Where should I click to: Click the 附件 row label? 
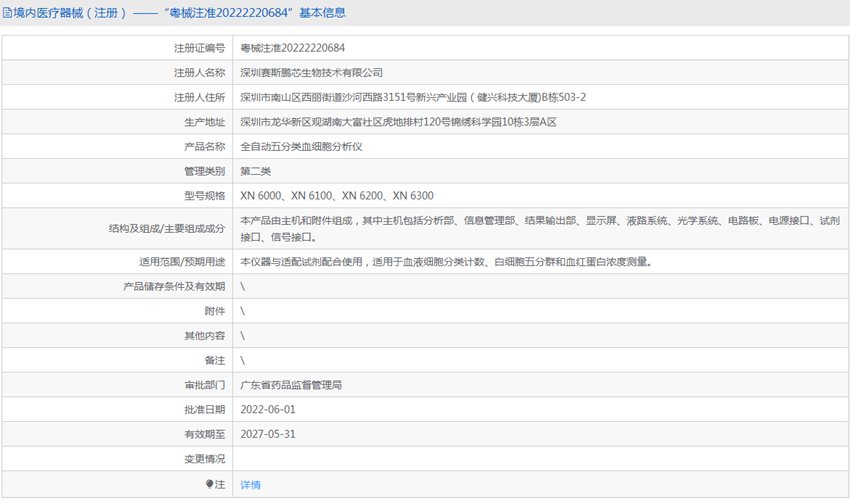215,311
